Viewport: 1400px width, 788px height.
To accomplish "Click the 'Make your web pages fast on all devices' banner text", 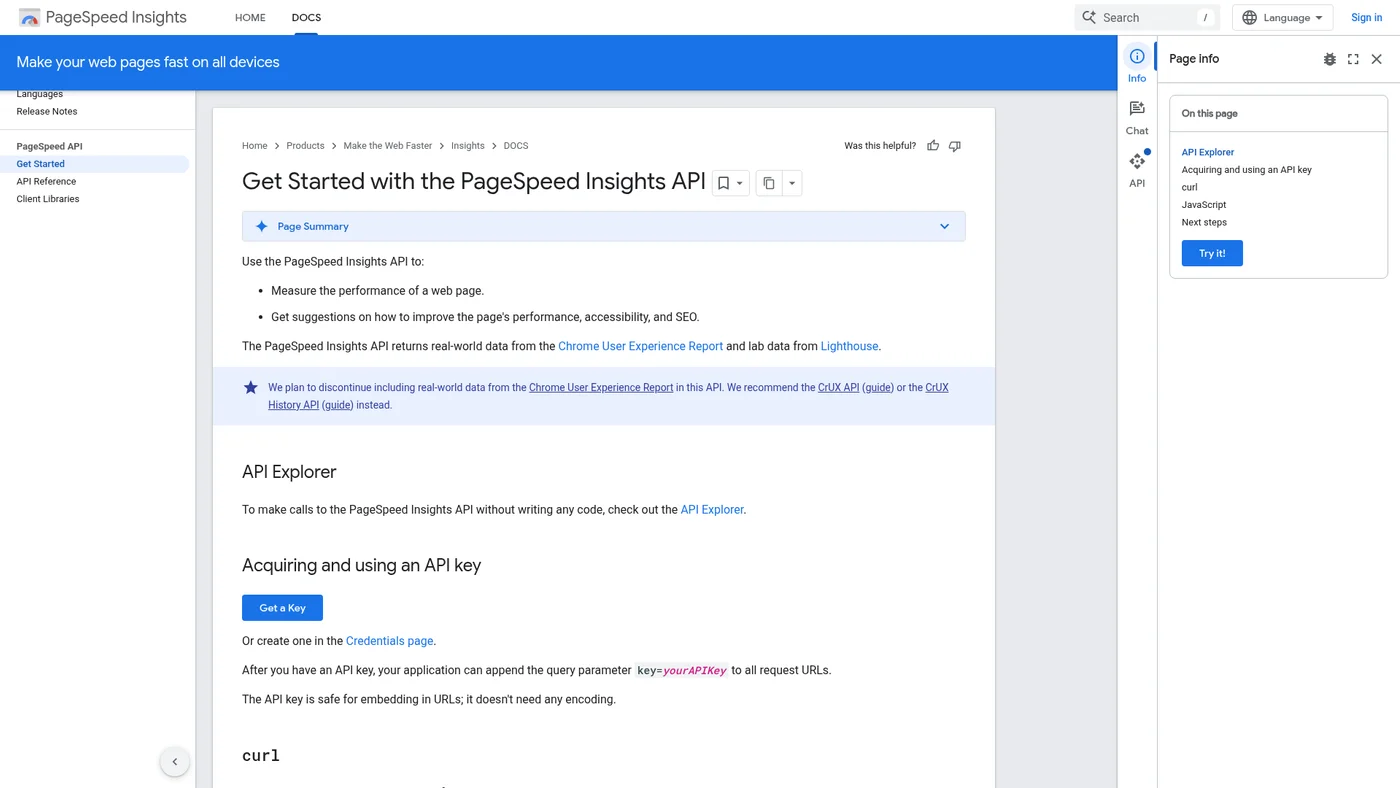I will pos(148,62).
